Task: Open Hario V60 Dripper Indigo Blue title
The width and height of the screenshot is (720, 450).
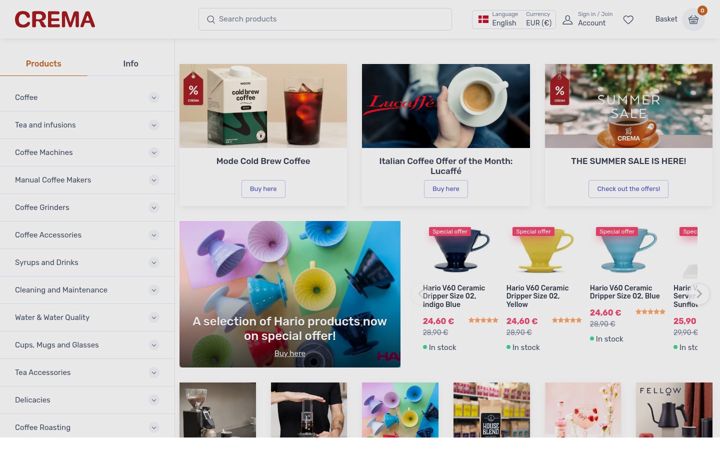Action: (x=454, y=296)
